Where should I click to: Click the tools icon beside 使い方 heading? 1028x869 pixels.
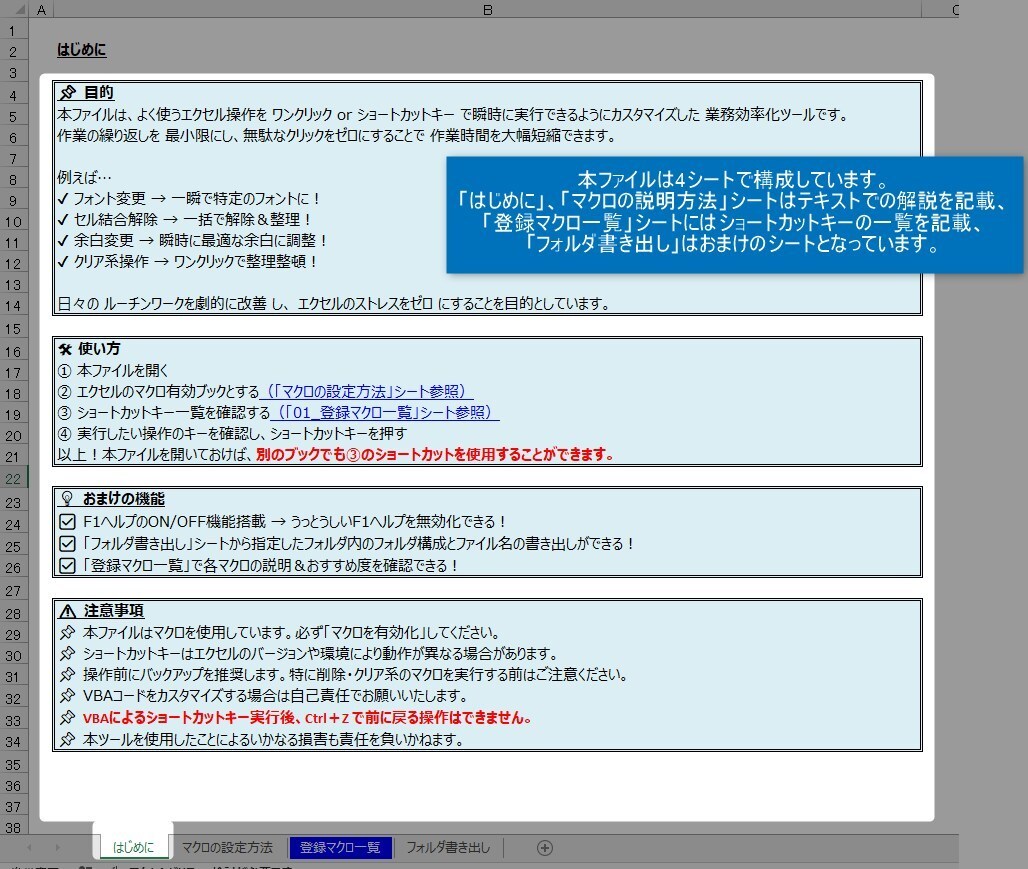[x=65, y=349]
